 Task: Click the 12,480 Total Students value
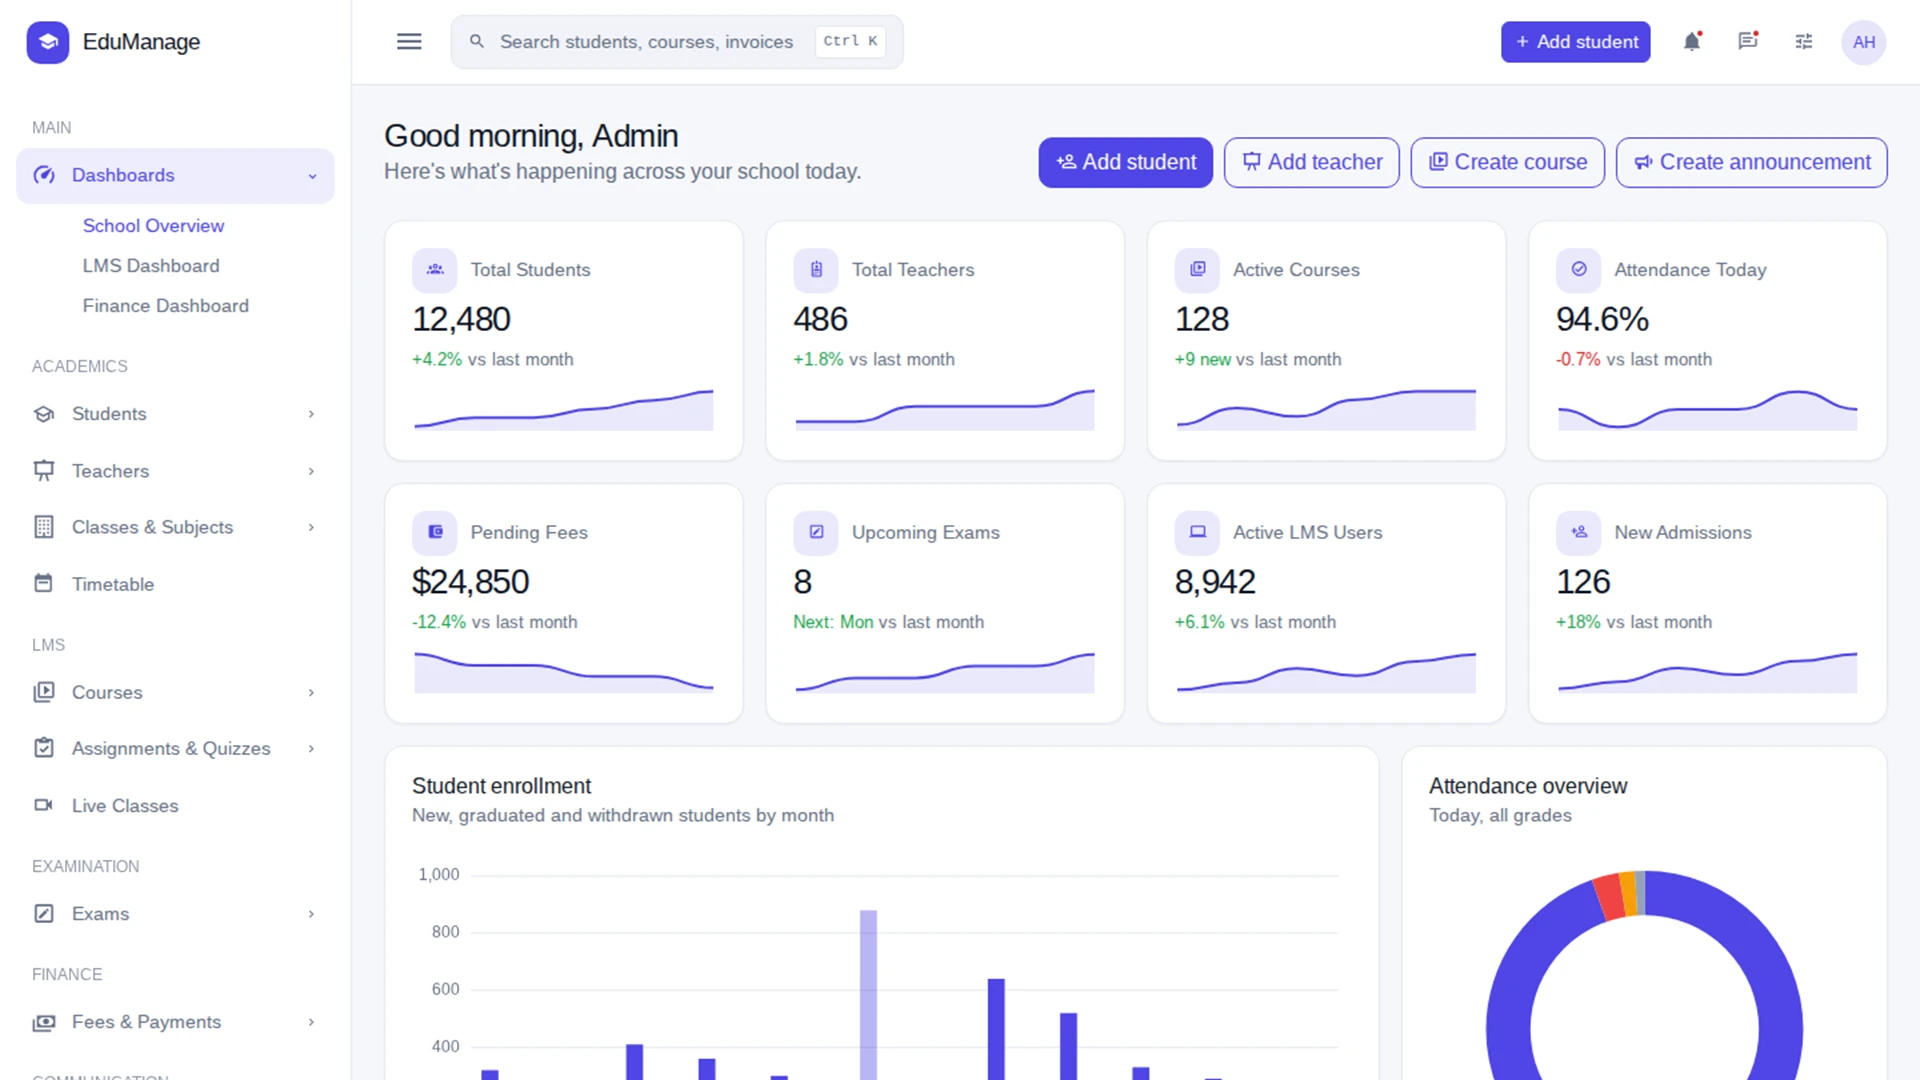click(461, 319)
